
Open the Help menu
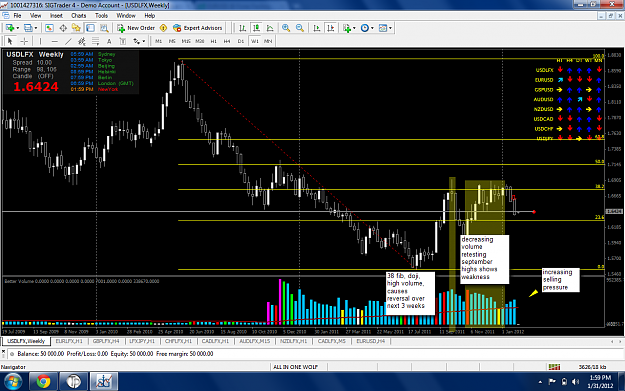point(149,16)
